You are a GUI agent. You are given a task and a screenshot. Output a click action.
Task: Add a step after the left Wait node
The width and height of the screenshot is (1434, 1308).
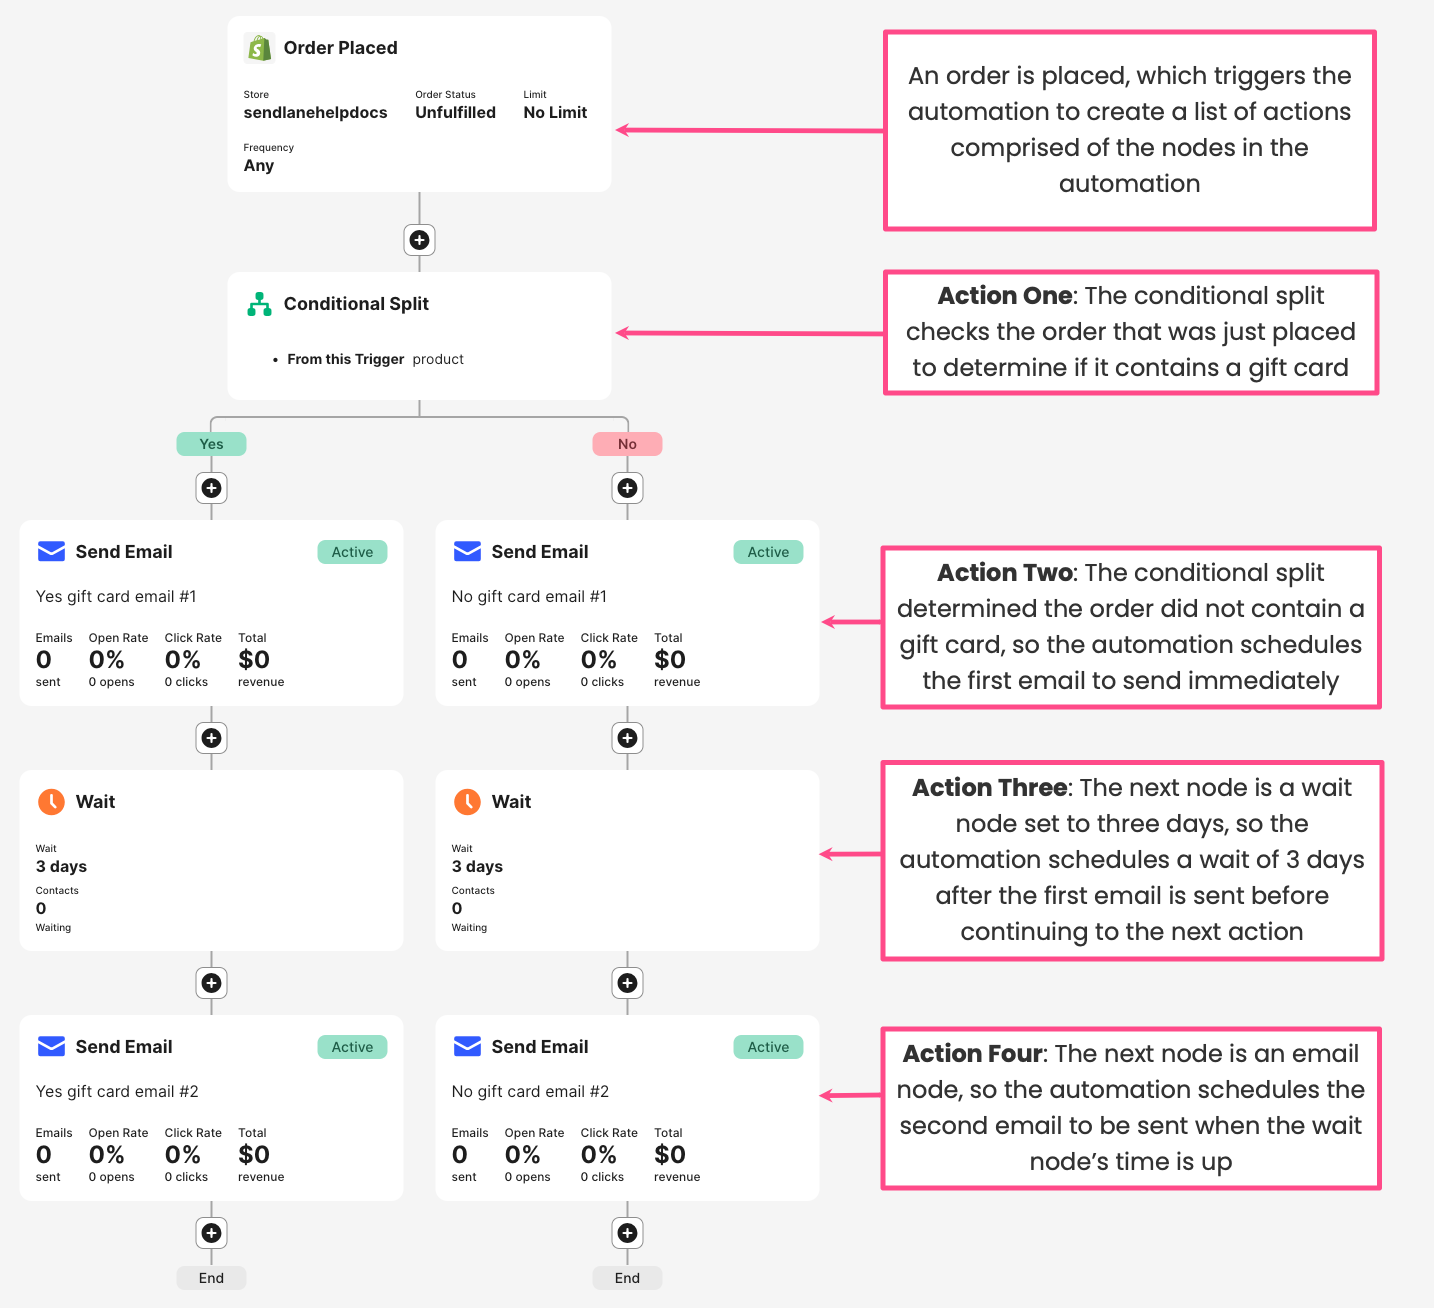point(211,983)
